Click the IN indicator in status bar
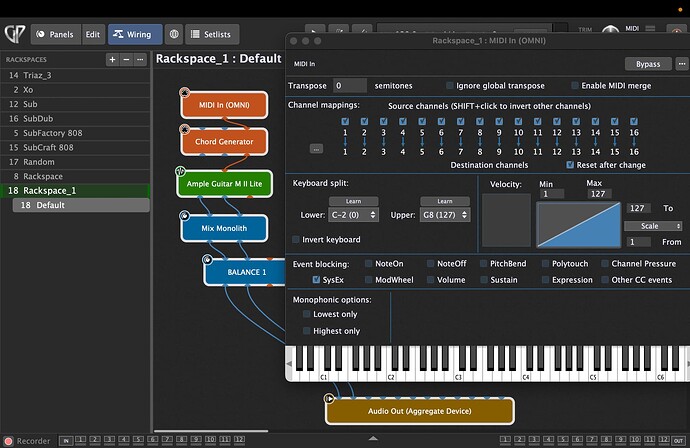The width and height of the screenshot is (690, 448). coord(66,441)
